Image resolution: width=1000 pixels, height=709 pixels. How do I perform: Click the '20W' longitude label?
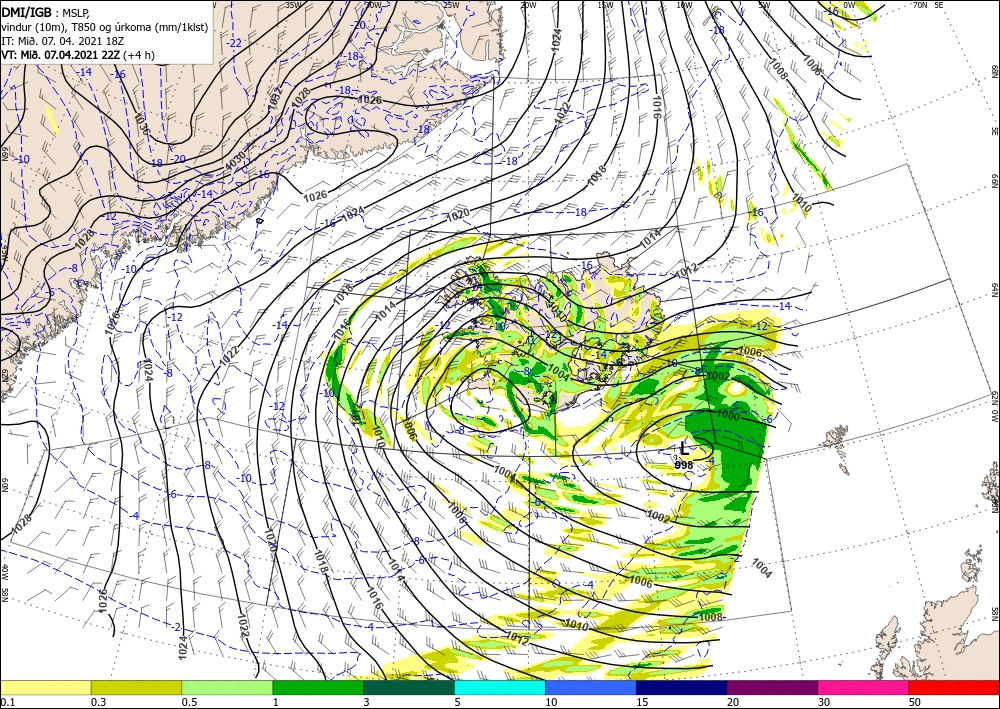[x=528, y=5]
